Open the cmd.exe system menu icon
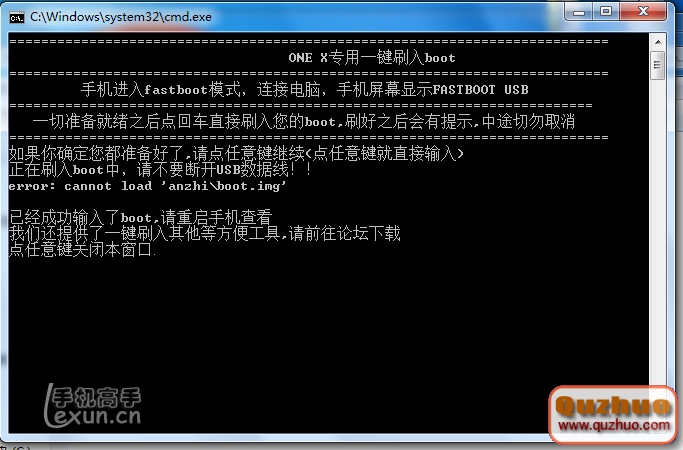 pyautogui.click(x=17, y=17)
